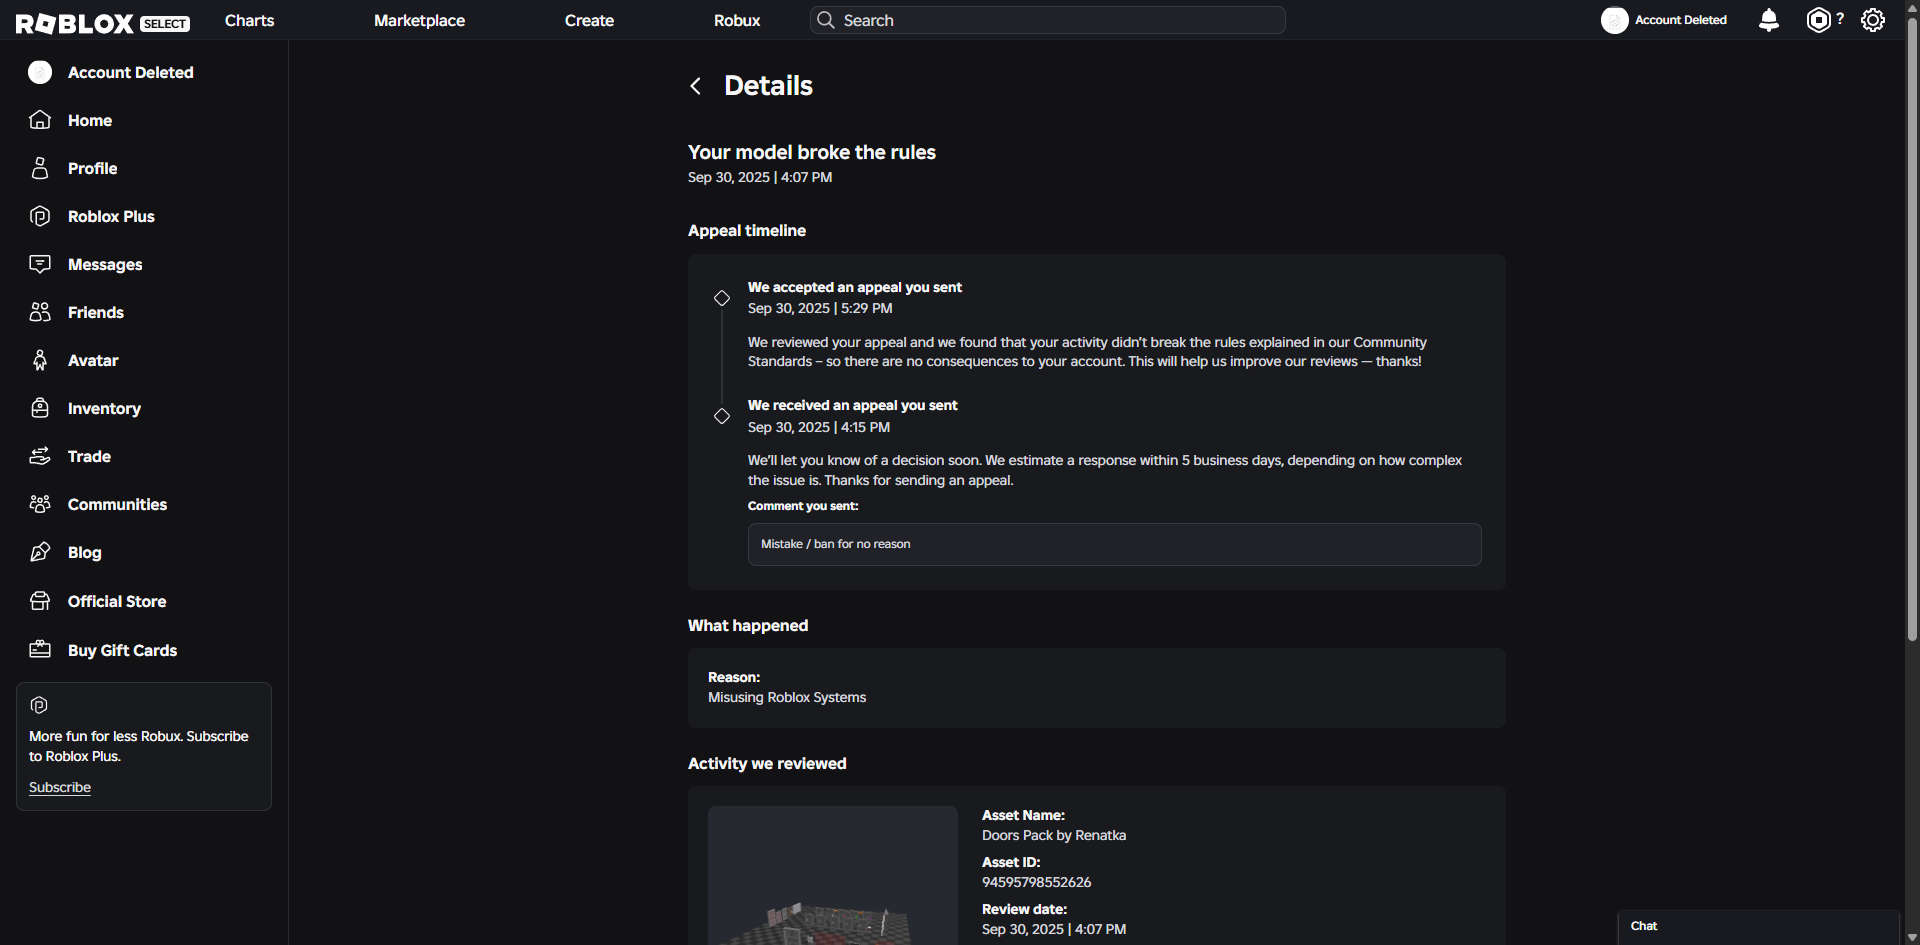
Task: Open the Blog sidebar link
Action: pos(84,552)
